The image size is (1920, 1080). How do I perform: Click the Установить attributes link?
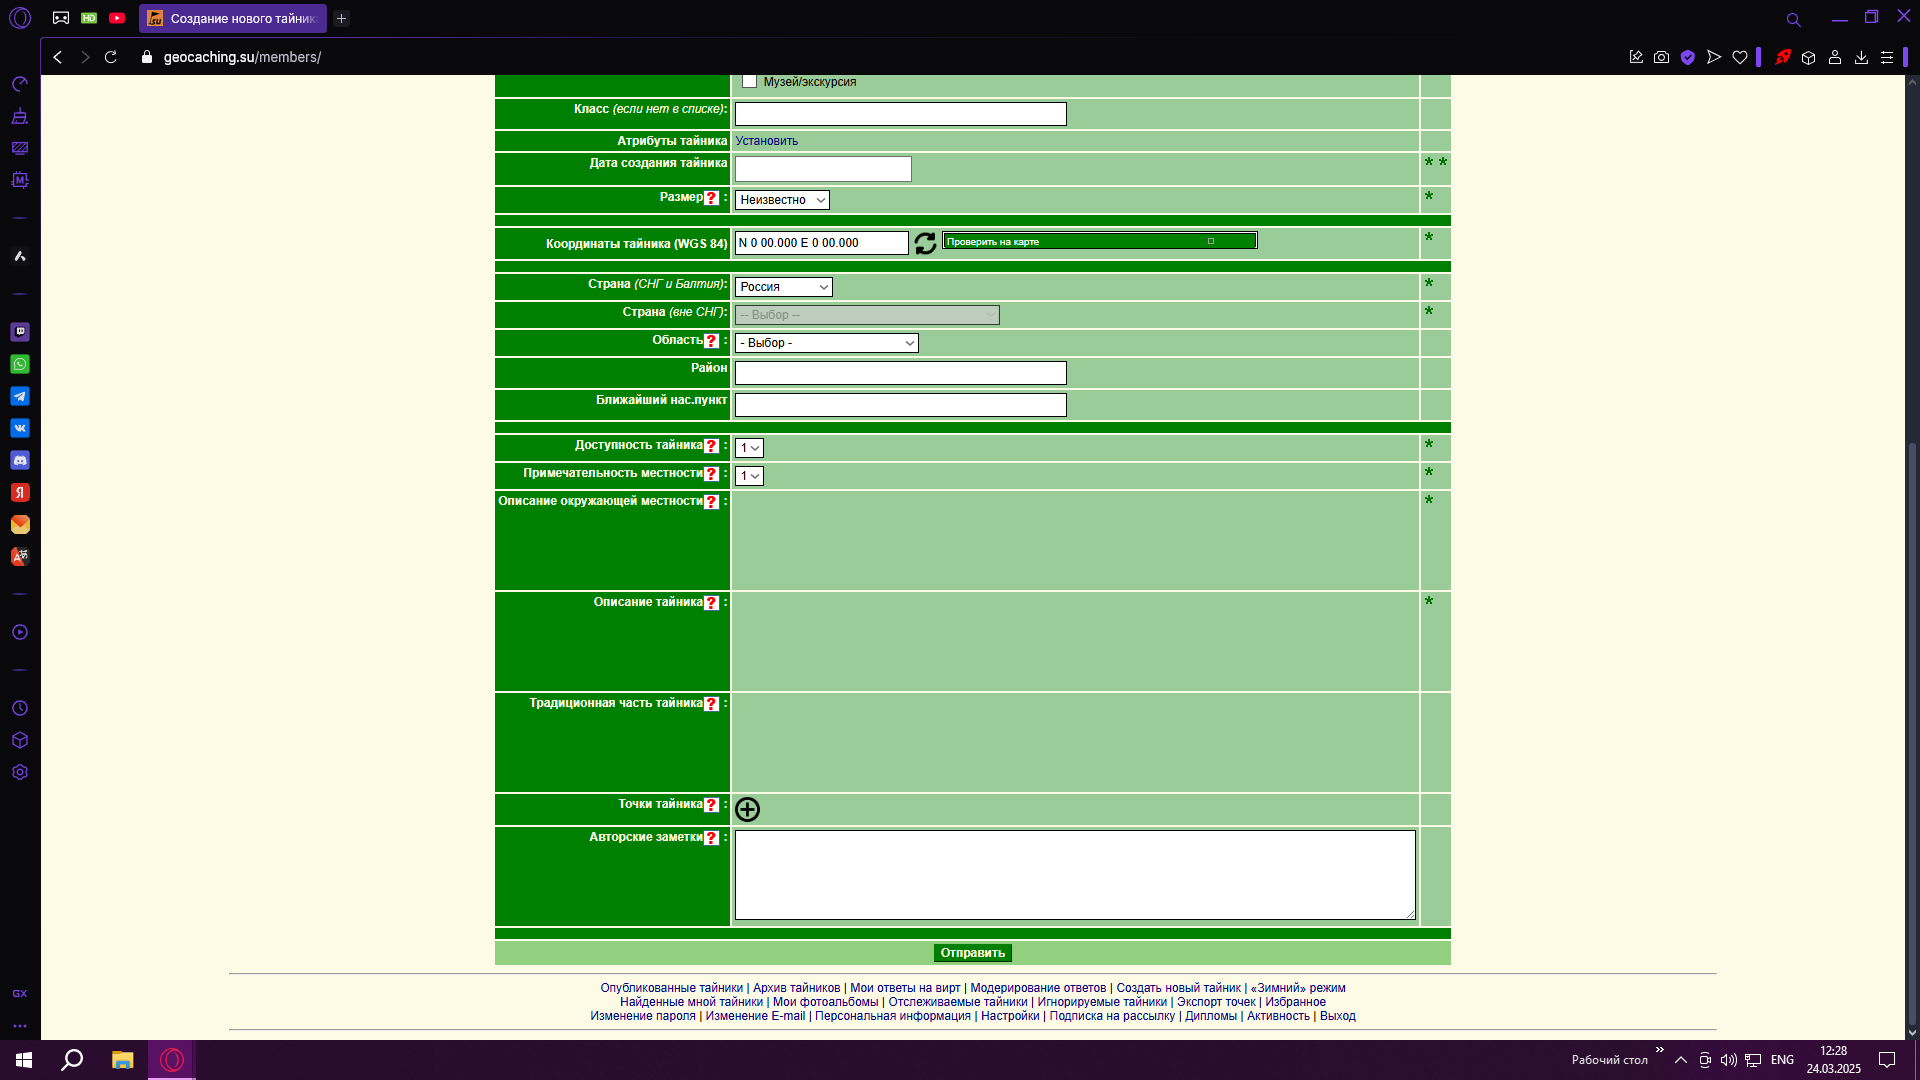[x=766, y=141]
